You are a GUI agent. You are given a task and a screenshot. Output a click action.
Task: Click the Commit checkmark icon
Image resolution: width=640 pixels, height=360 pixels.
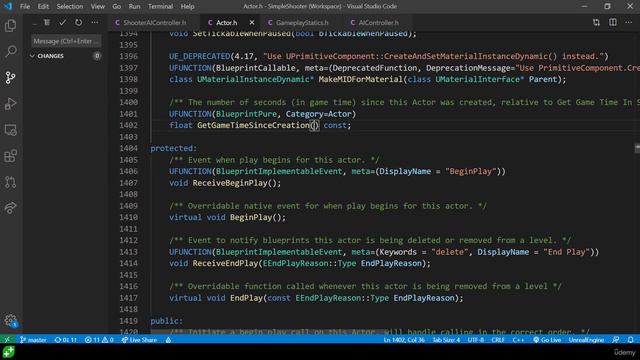62,23
